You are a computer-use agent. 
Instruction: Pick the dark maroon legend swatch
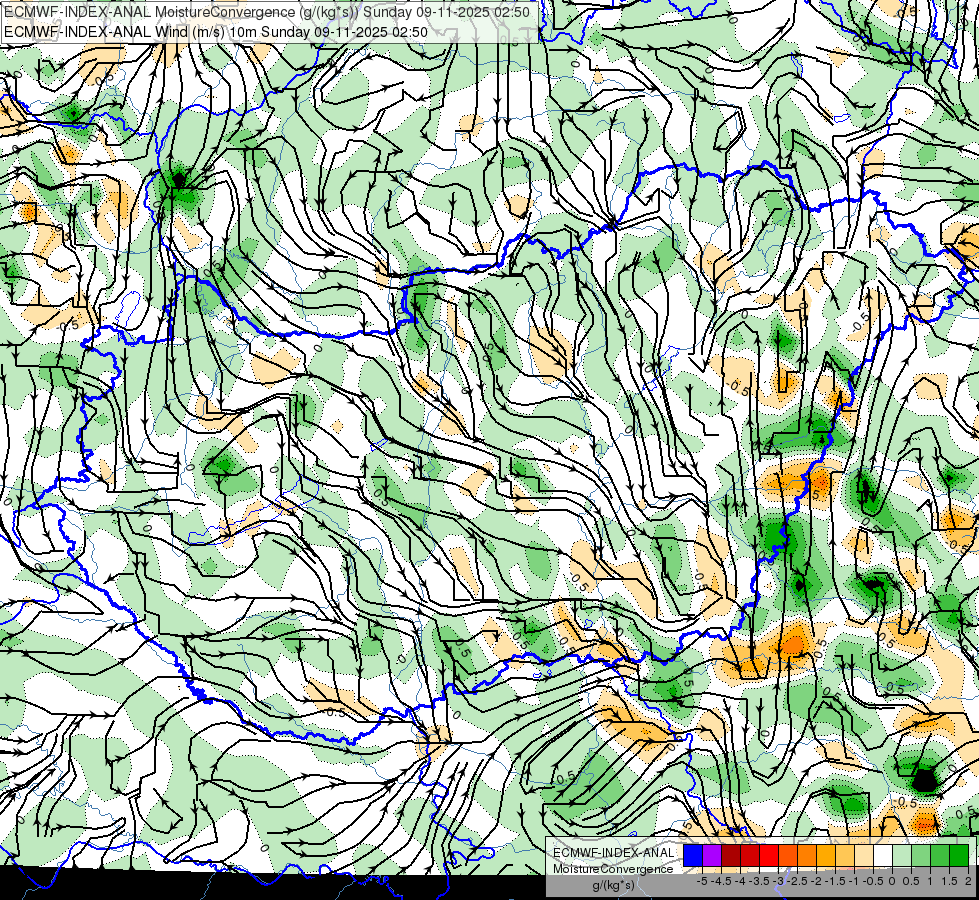click(x=731, y=855)
